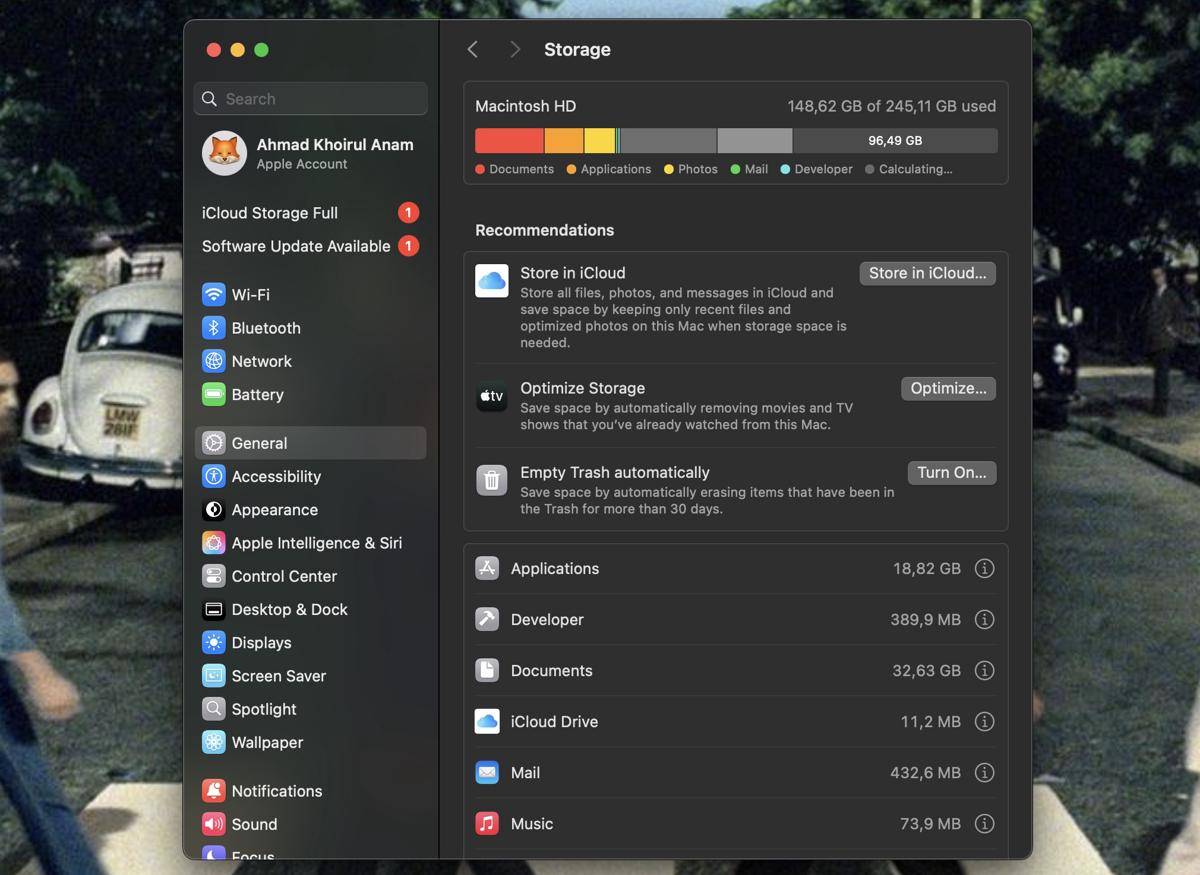Click the Search field in sidebar
The image size is (1200, 875).
(310, 99)
